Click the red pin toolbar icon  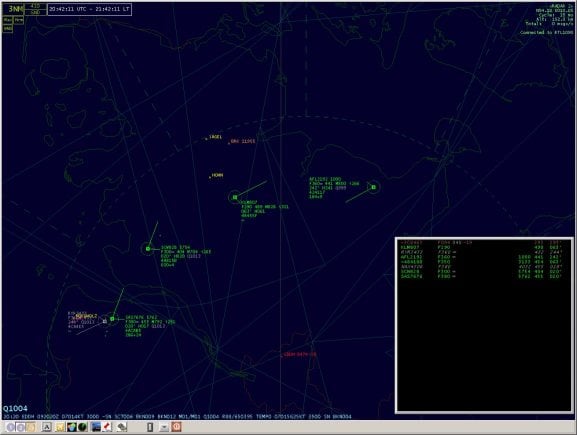[107, 427]
